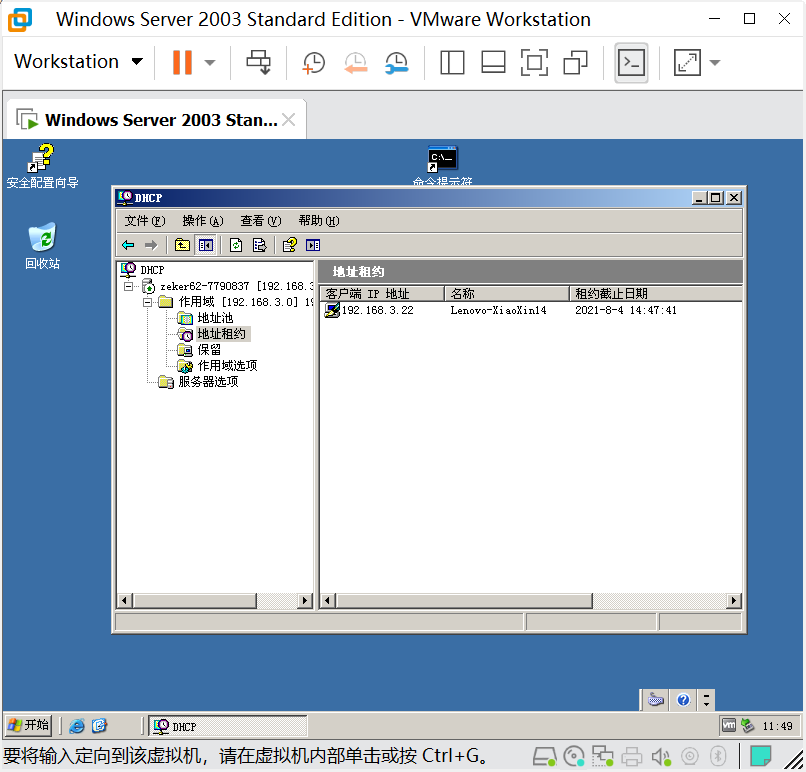Viewport: 806px width, 772px height.
Task: Open DHCP help from the toolbar
Action: pos(290,245)
